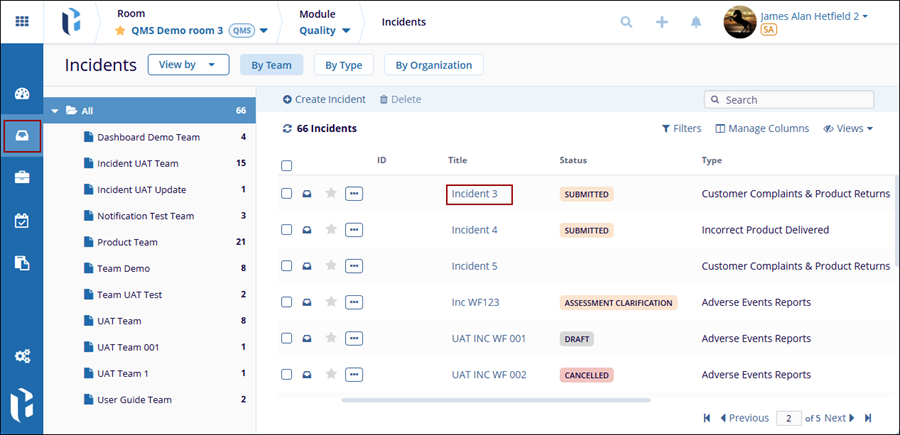Check the Incident 4 row checkbox

[x=287, y=230]
